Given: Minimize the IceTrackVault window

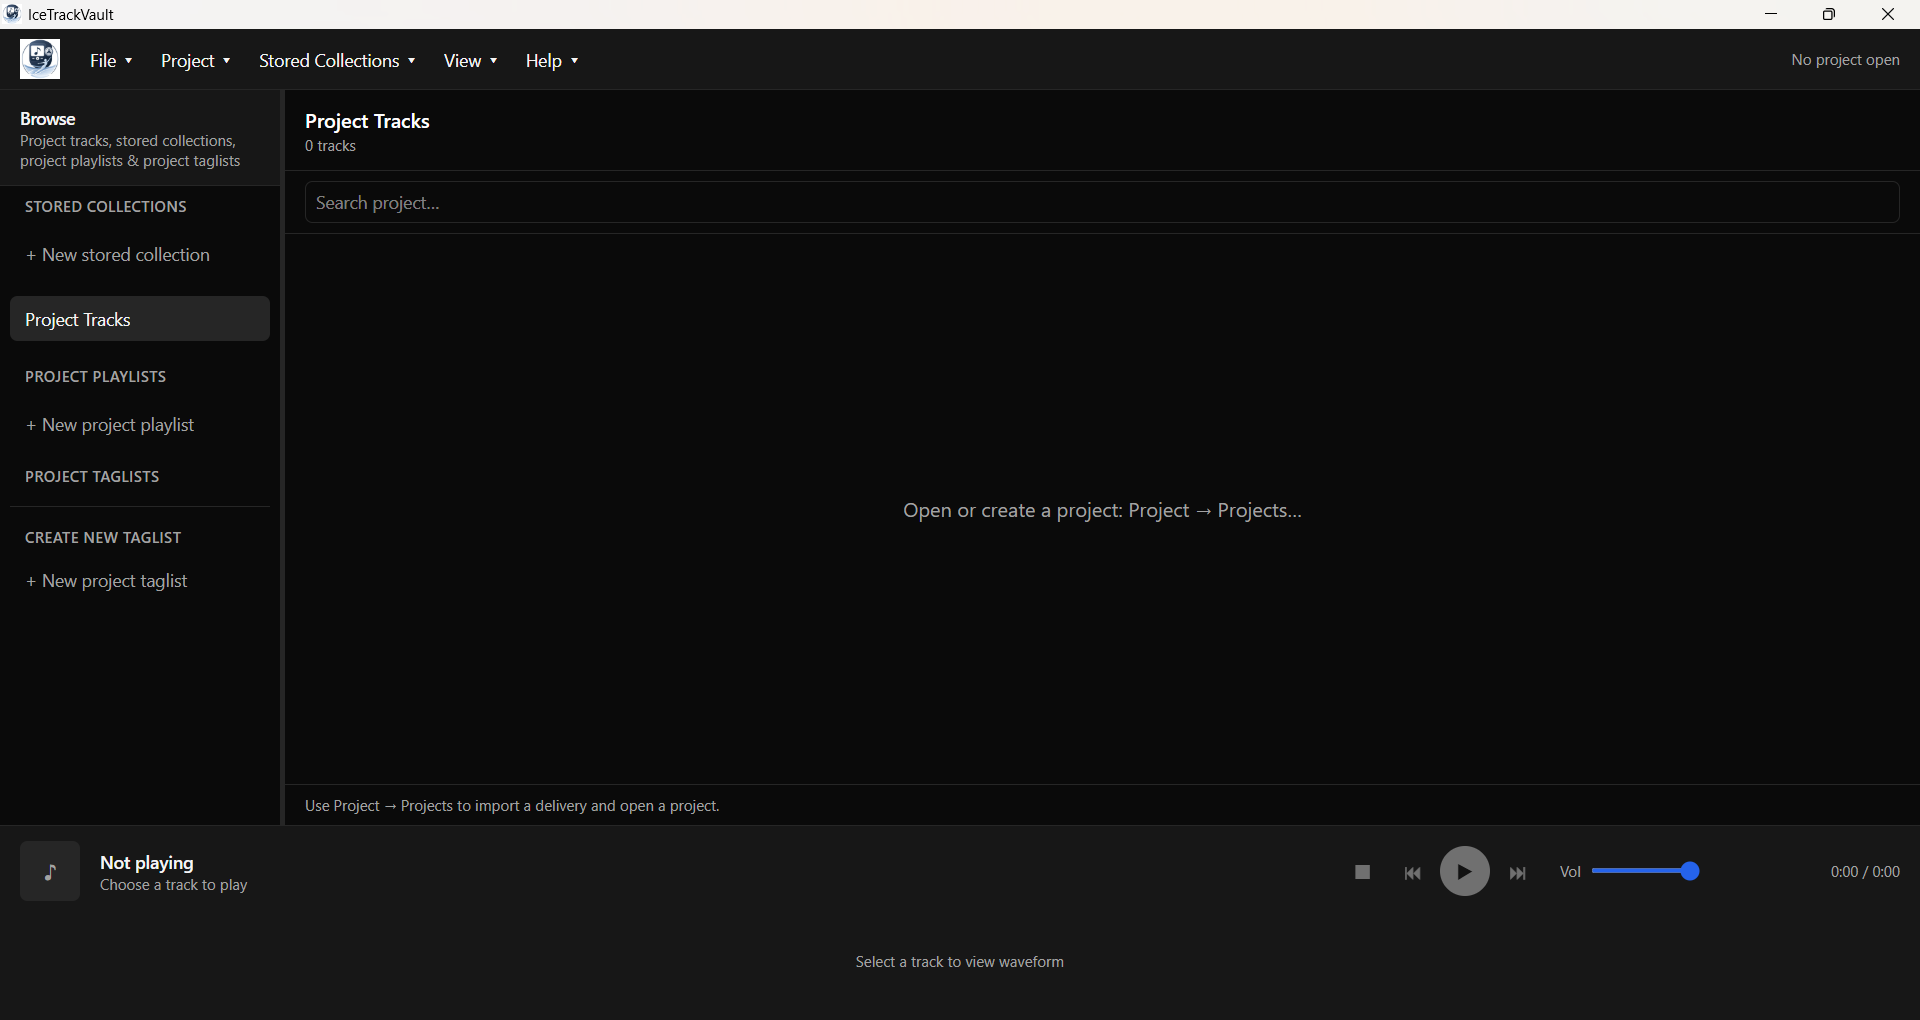Looking at the screenshot, I should coord(1771,14).
